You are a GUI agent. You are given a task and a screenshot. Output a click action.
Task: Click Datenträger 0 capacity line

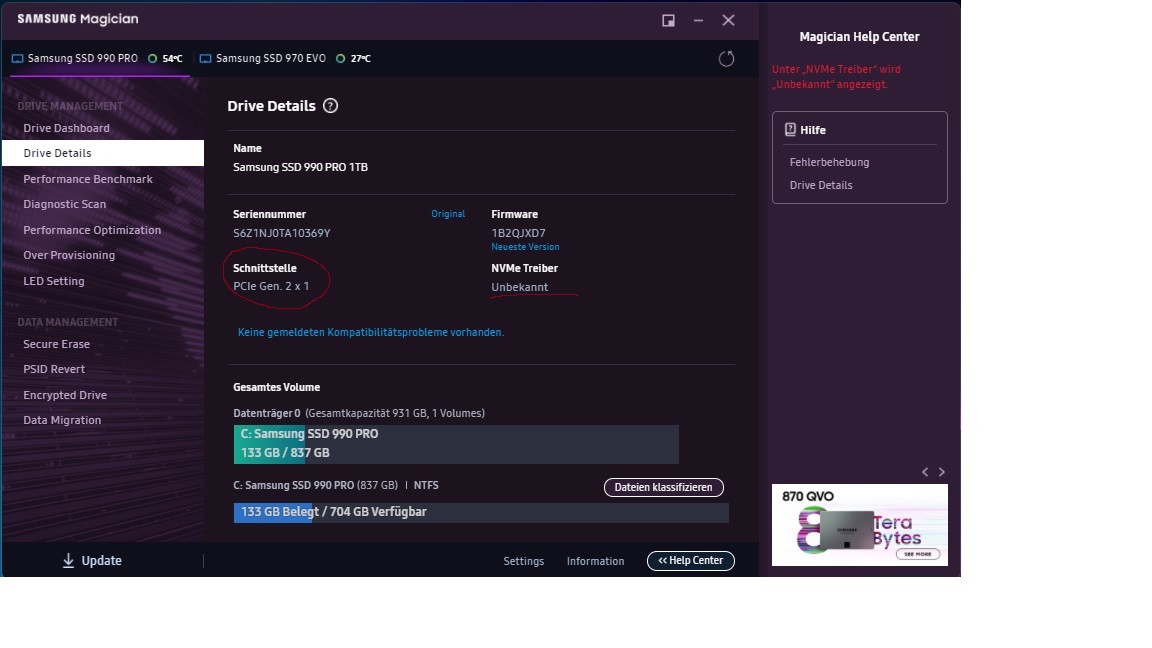click(359, 413)
